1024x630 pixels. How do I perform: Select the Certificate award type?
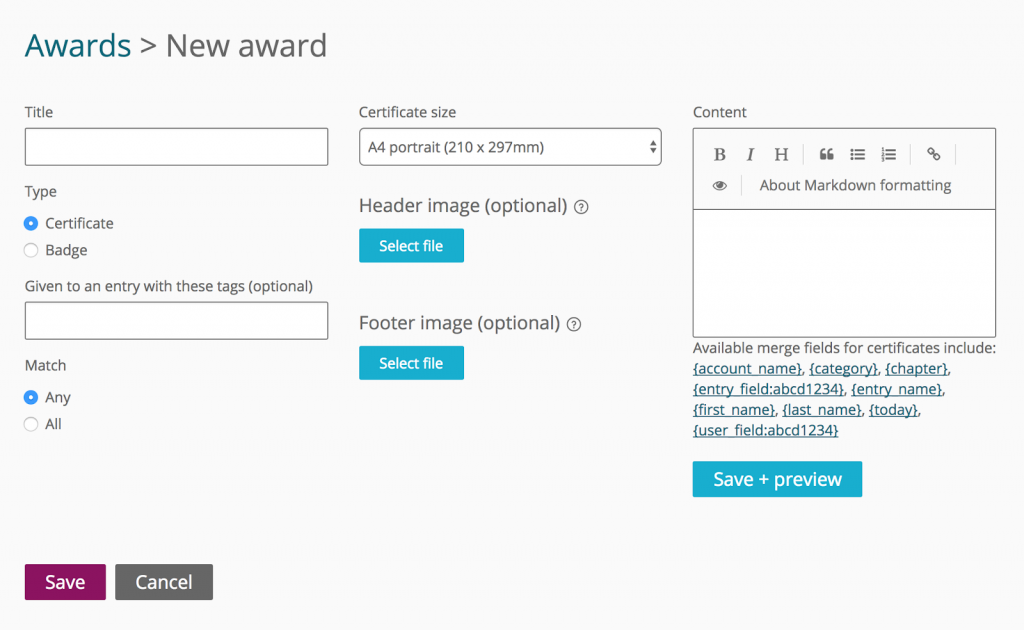click(x=30, y=223)
